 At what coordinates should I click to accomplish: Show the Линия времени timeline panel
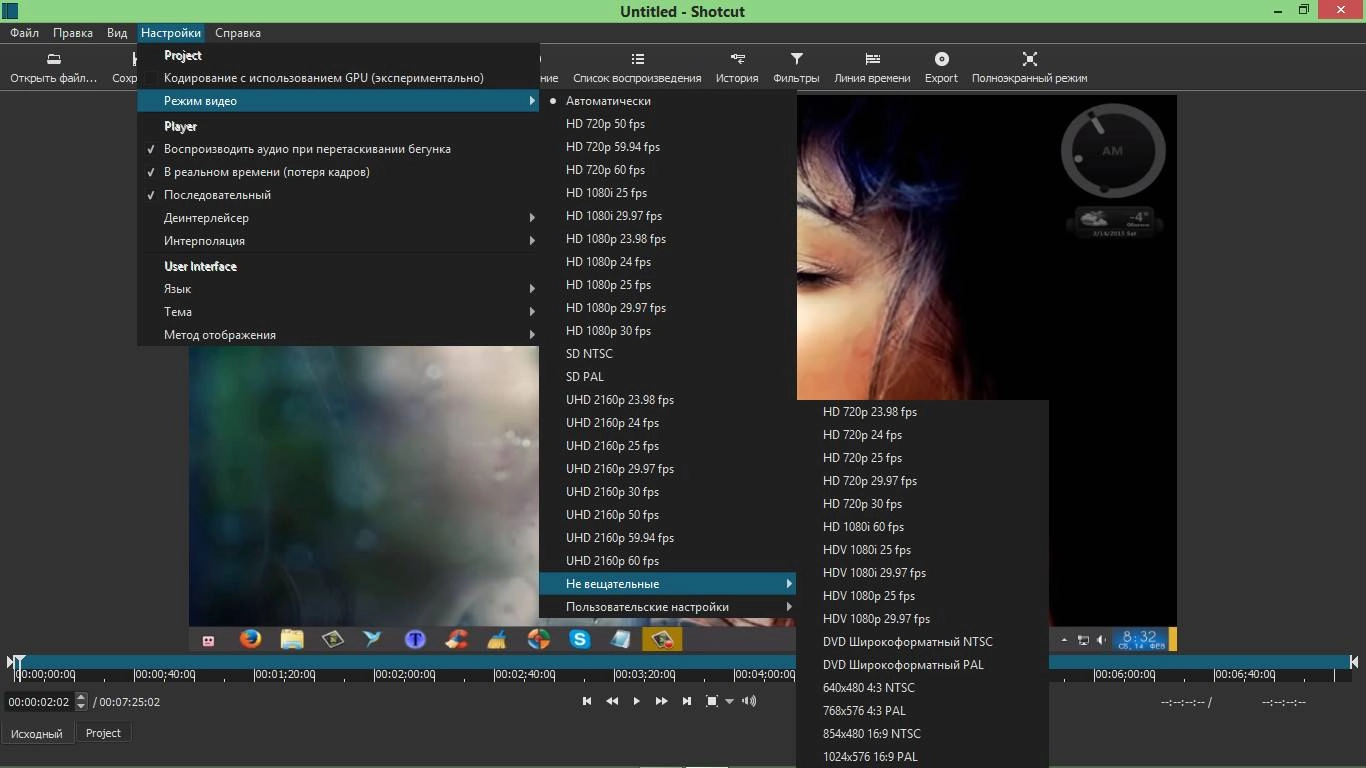872,67
